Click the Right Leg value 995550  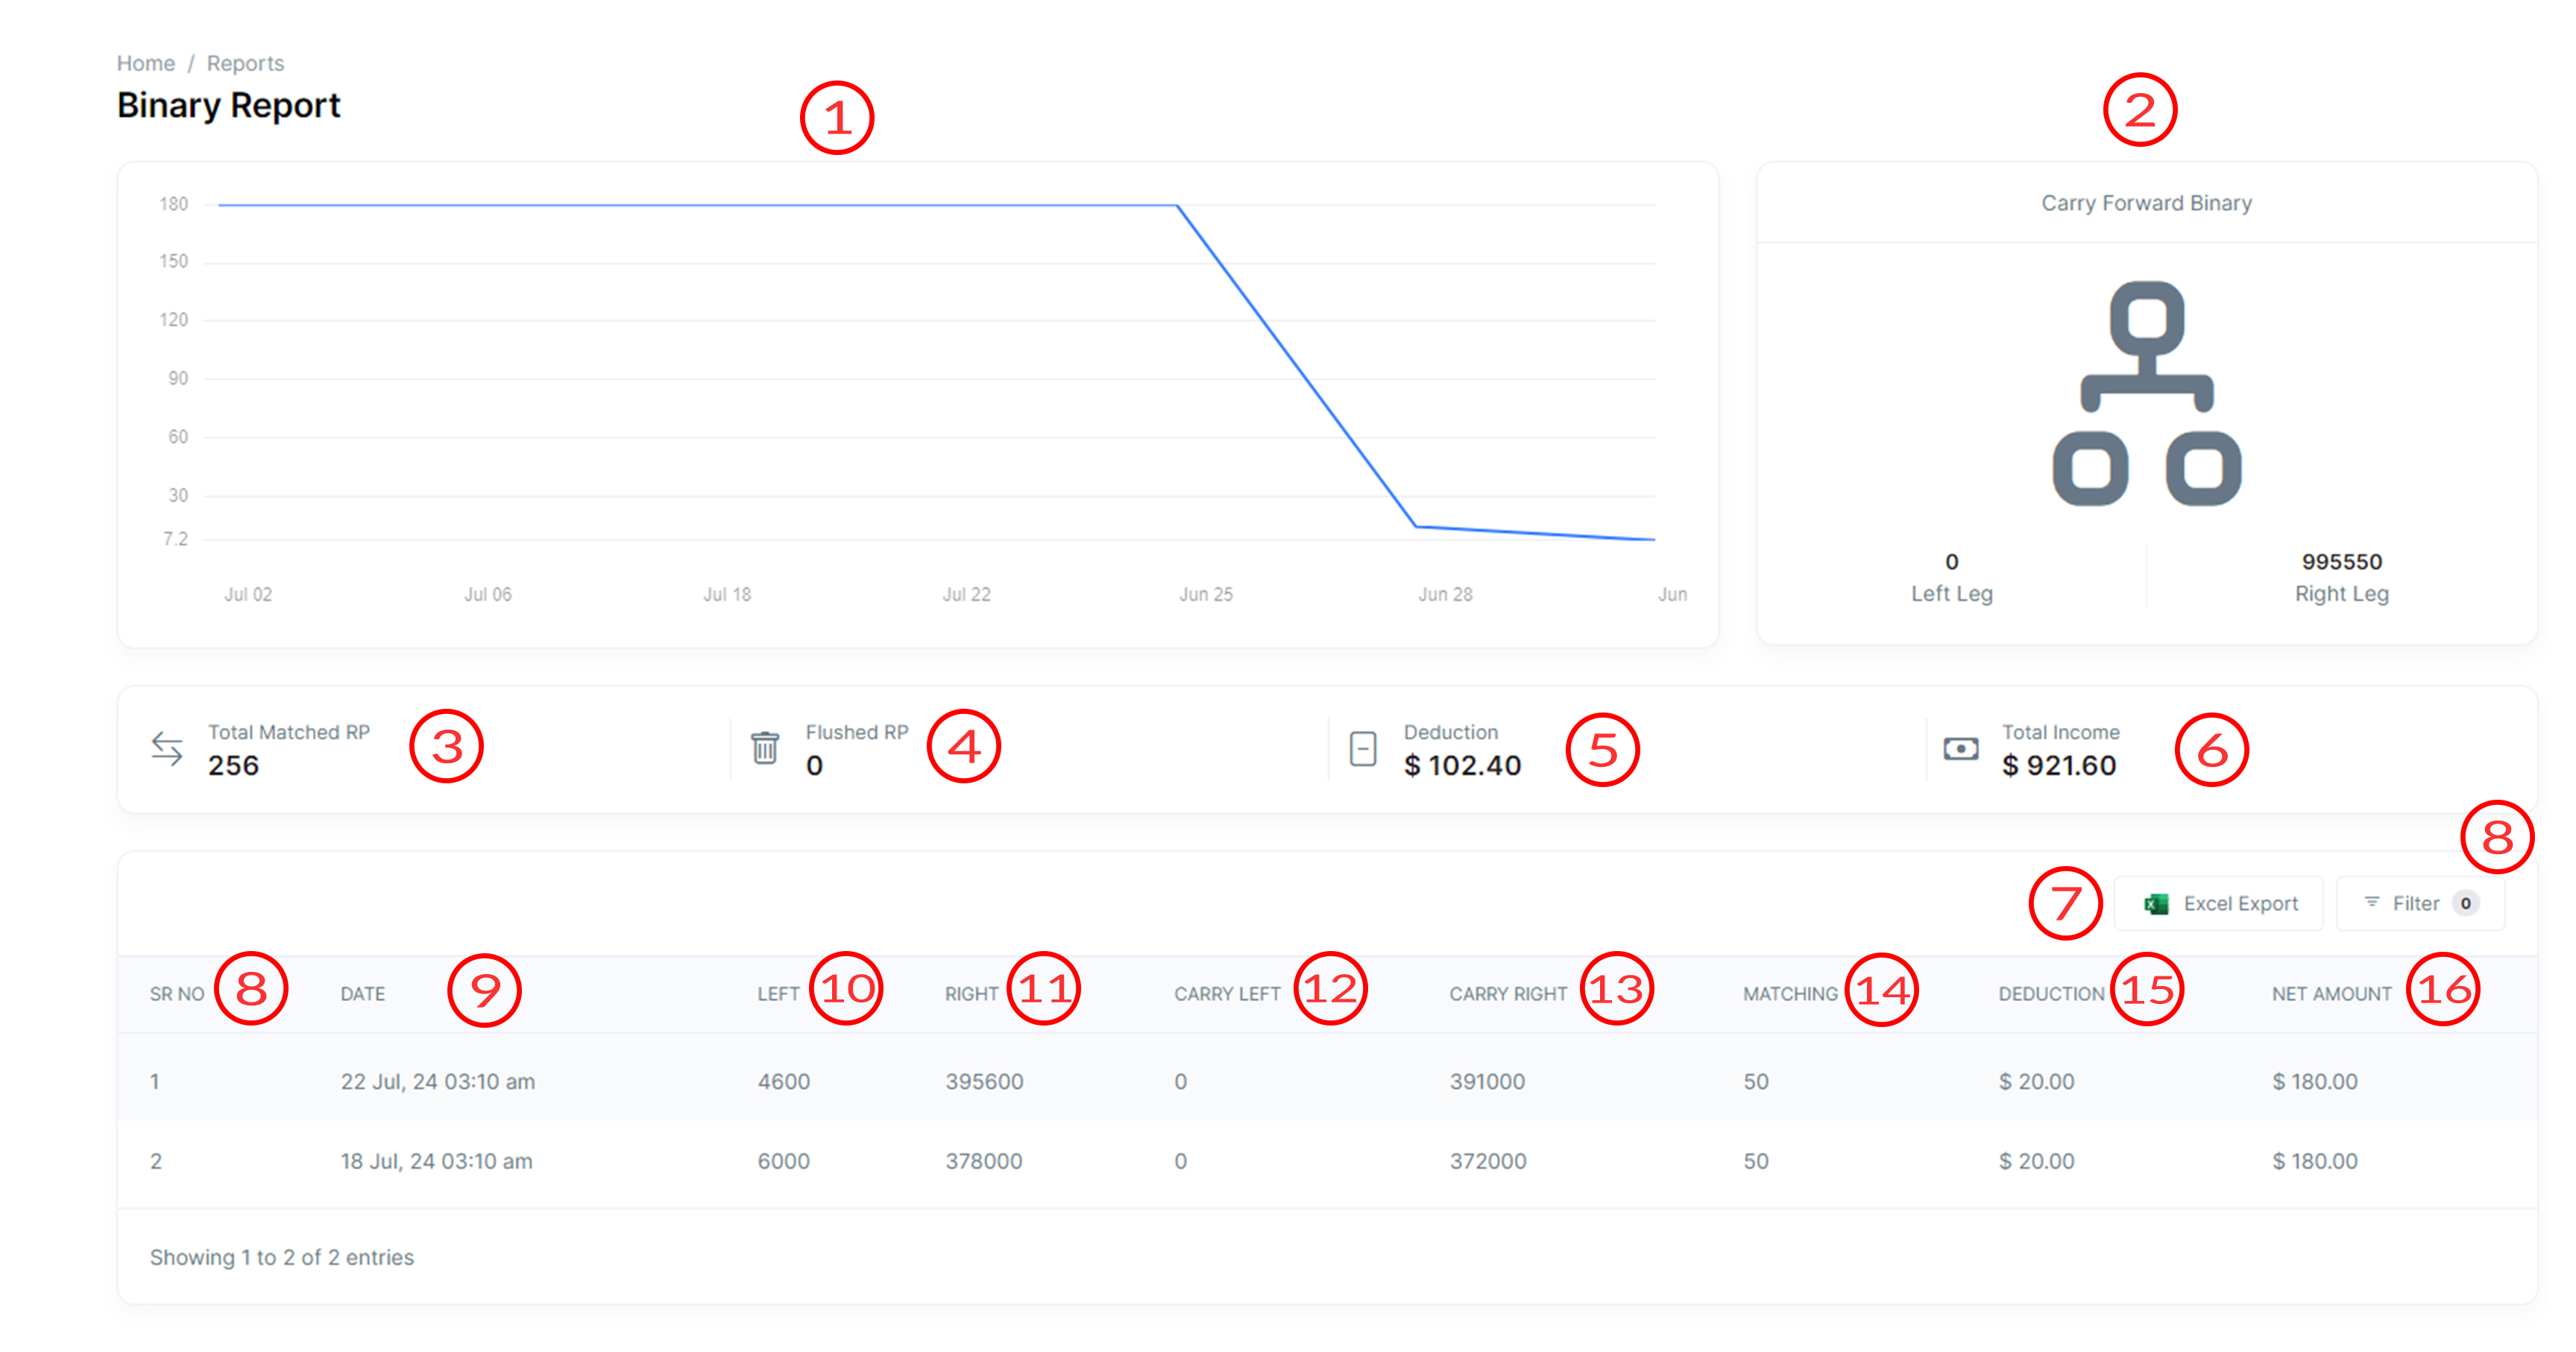[x=2341, y=562]
